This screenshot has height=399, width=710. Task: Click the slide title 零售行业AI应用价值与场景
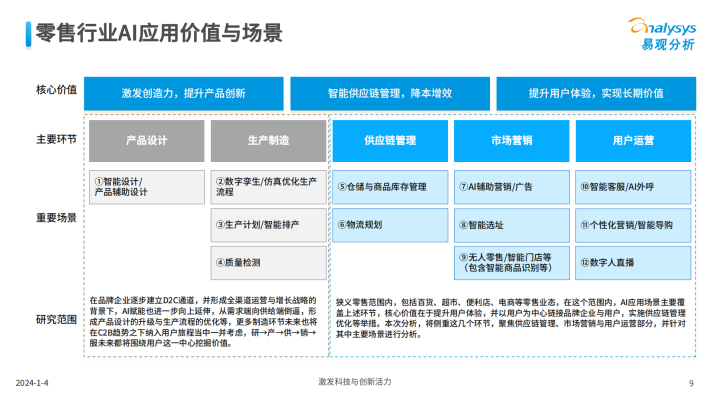click(x=159, y=33)
